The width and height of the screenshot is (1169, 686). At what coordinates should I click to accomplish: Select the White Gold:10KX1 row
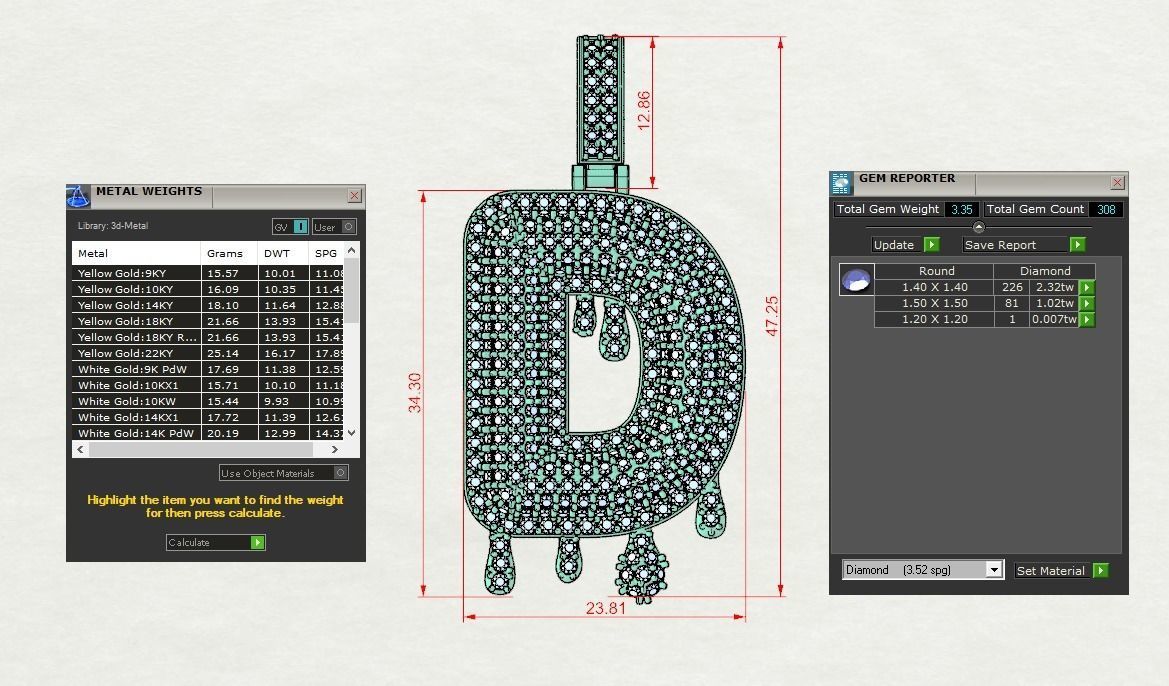click(x=208, y=386)
